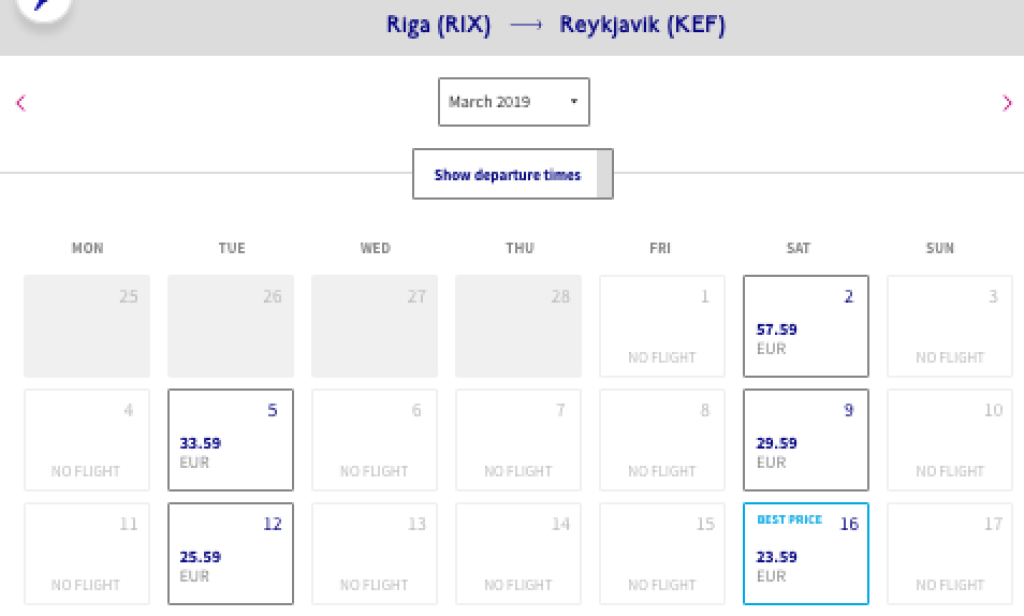Click the Thursday March 7 date cell

pyautogui.click(x=518, y=440)
